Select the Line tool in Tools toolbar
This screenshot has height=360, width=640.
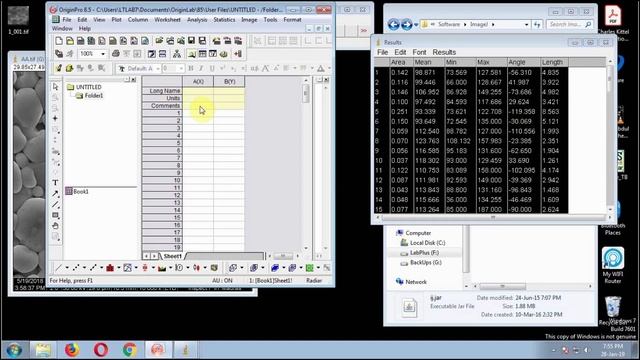coord(56,204)
